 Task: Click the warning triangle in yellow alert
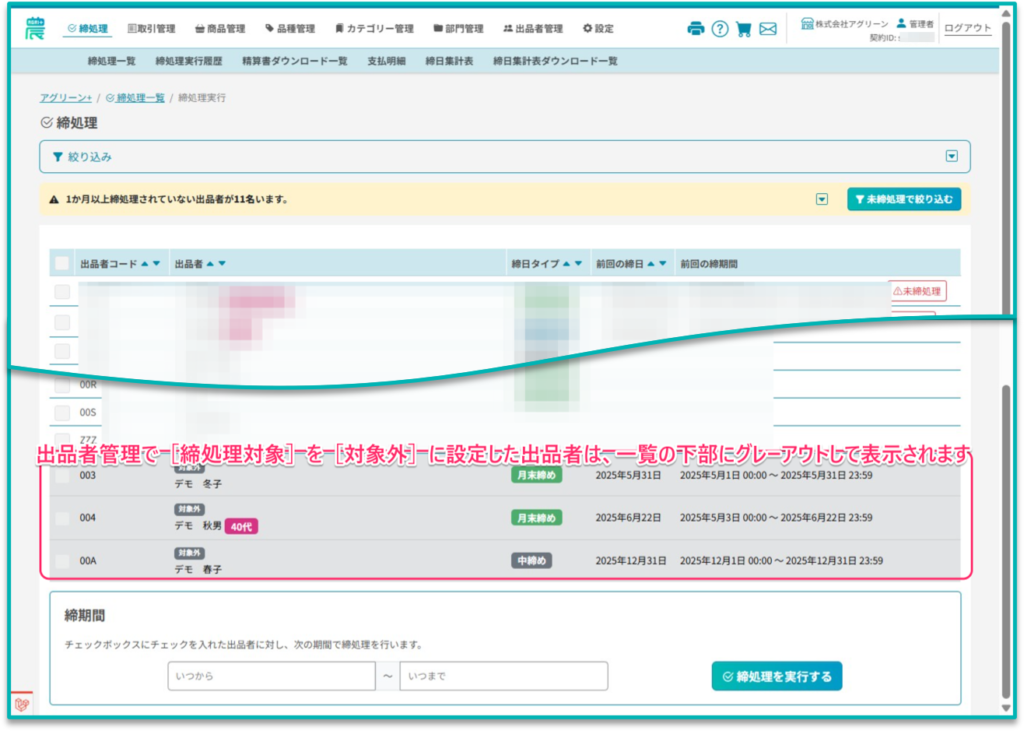(x=54, y=199)
